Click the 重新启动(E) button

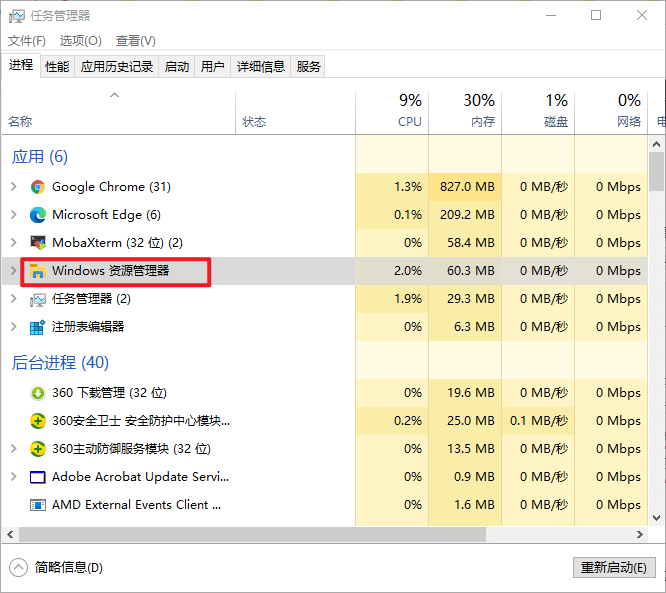614,568
